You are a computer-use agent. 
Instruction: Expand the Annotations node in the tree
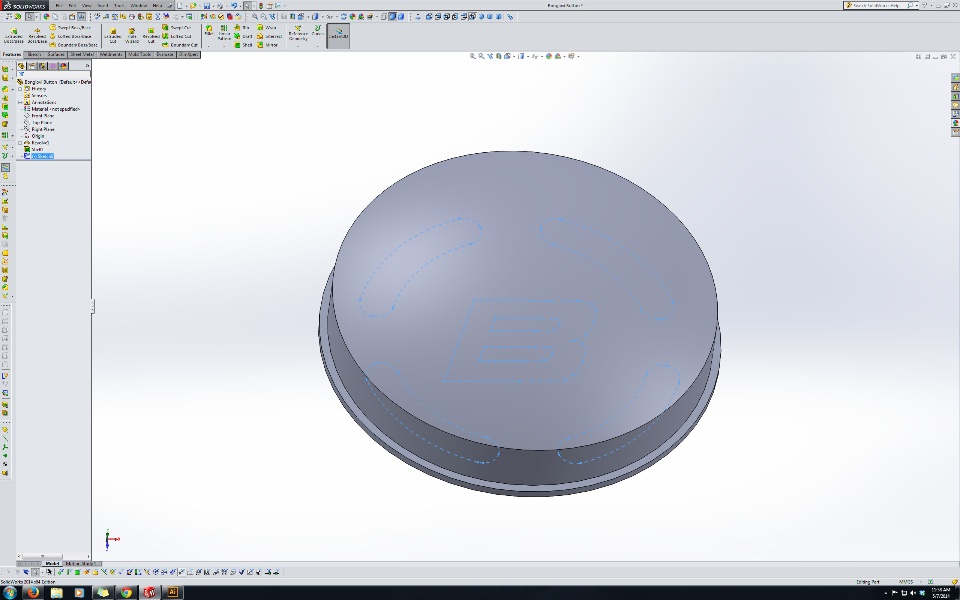click(20, 102)
